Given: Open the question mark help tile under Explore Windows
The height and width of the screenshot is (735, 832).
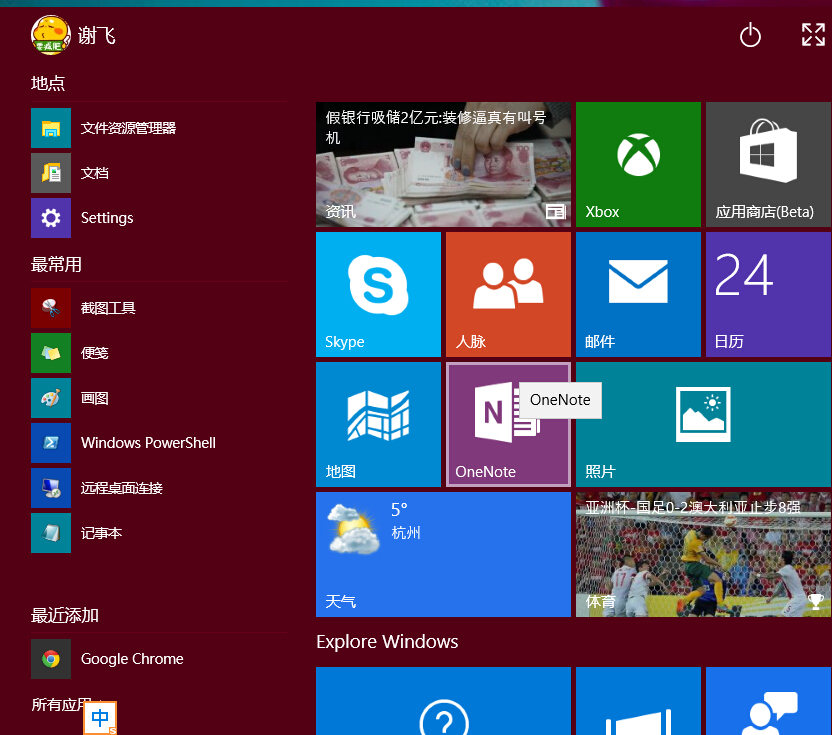Looking at the screenshot, I should (x=444, y=701).
